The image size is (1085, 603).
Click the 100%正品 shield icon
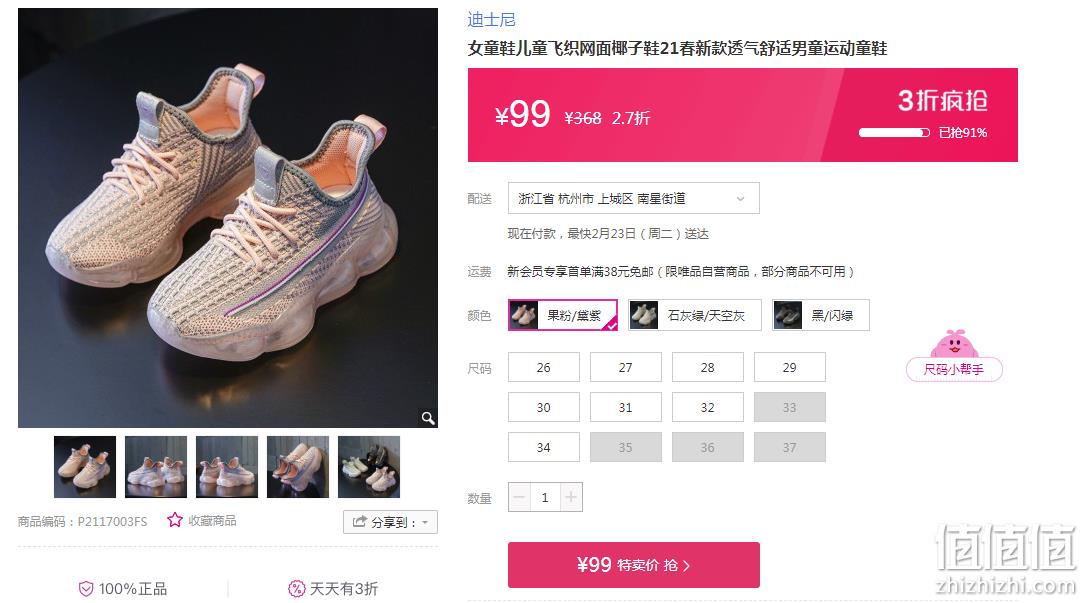[x=86, y=588]
